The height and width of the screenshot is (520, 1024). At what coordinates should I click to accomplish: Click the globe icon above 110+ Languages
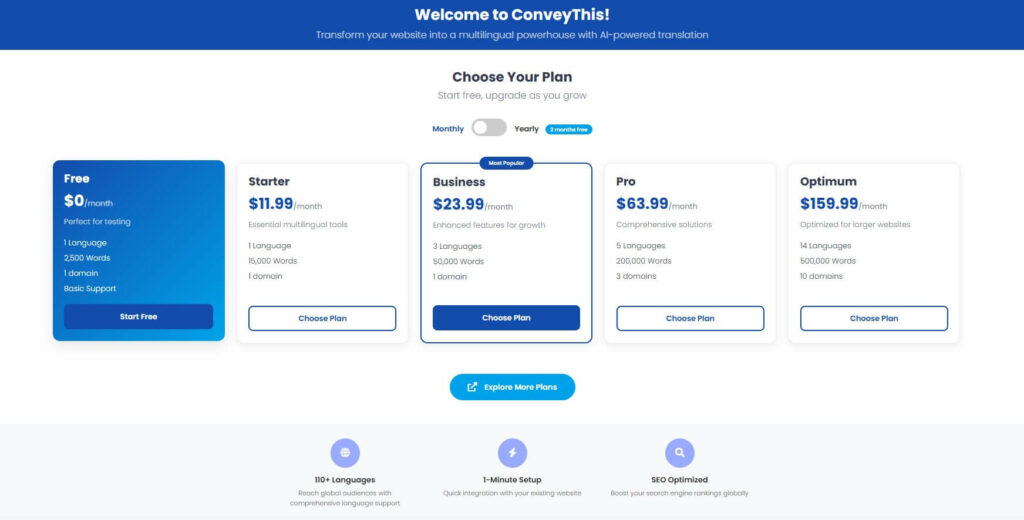click(x=345, y=453)
